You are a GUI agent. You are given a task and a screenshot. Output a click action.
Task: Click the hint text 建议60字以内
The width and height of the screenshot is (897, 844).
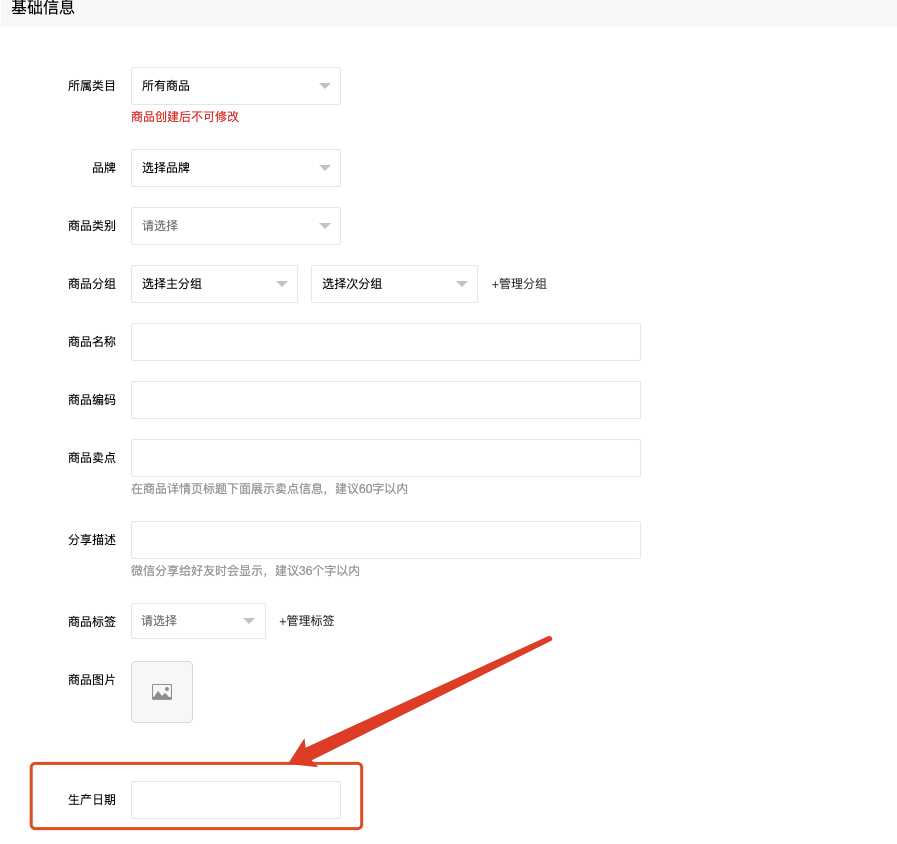pos(371,489)
